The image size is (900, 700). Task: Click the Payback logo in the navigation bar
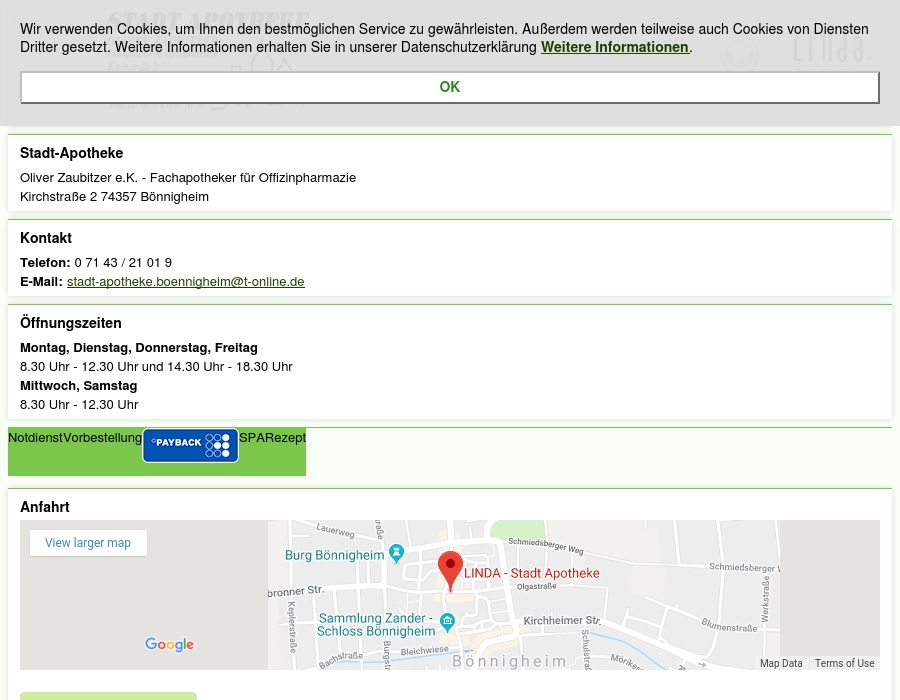click(190, 445)
